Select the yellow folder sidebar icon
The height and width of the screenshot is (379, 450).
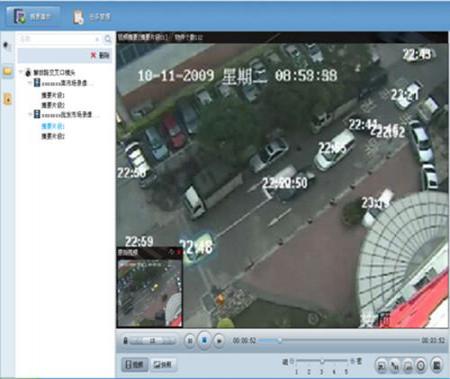point(7,71)
